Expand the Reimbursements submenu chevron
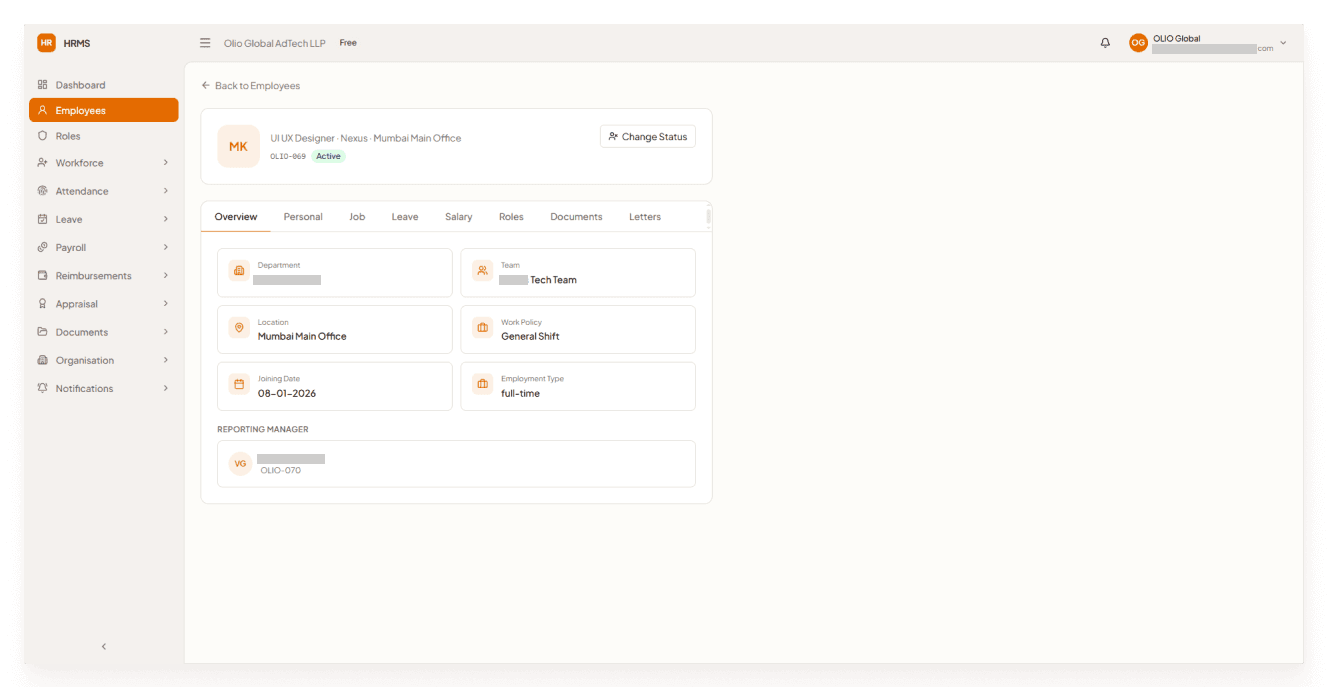Screen dimensions: 1328x687 [166, 275]
